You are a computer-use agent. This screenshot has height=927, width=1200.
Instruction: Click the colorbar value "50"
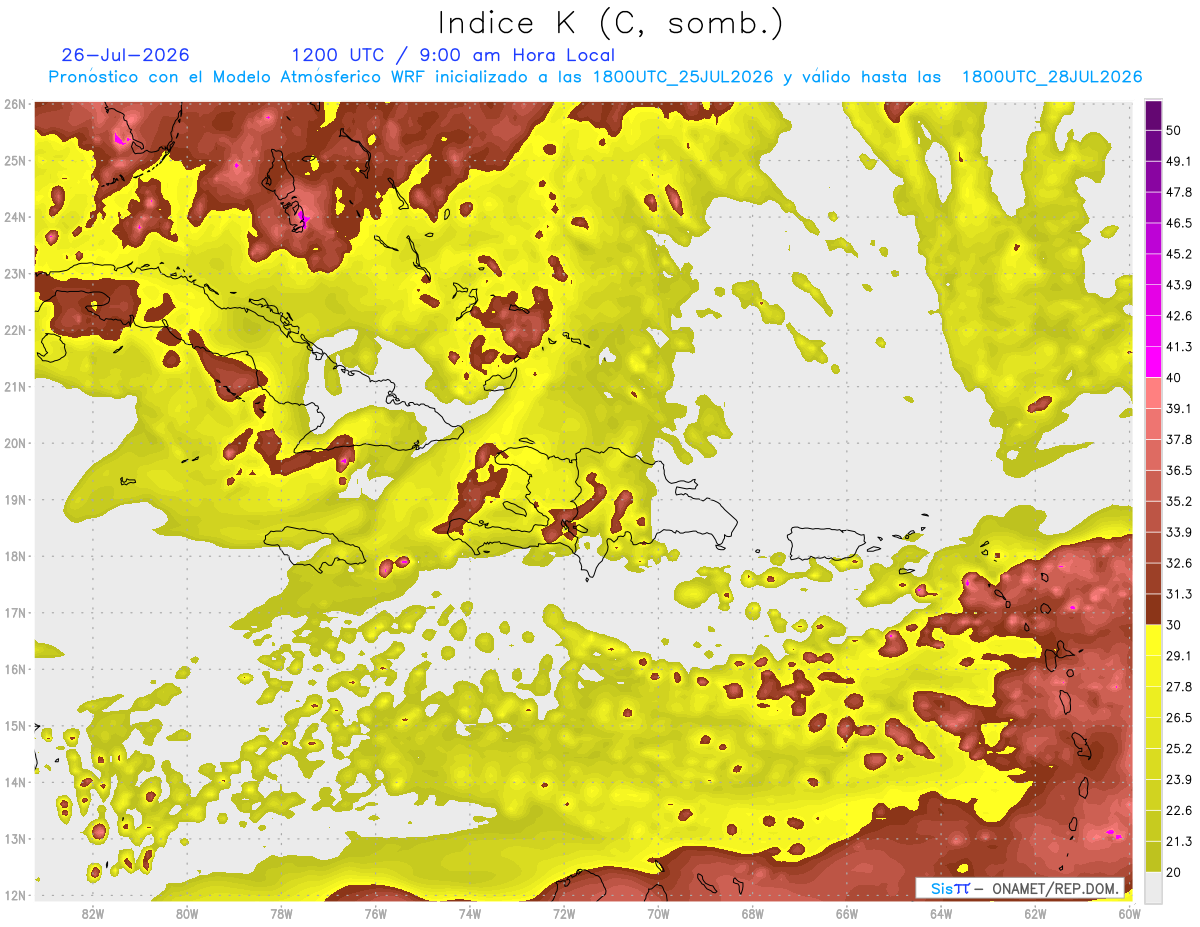[1176, 130]
